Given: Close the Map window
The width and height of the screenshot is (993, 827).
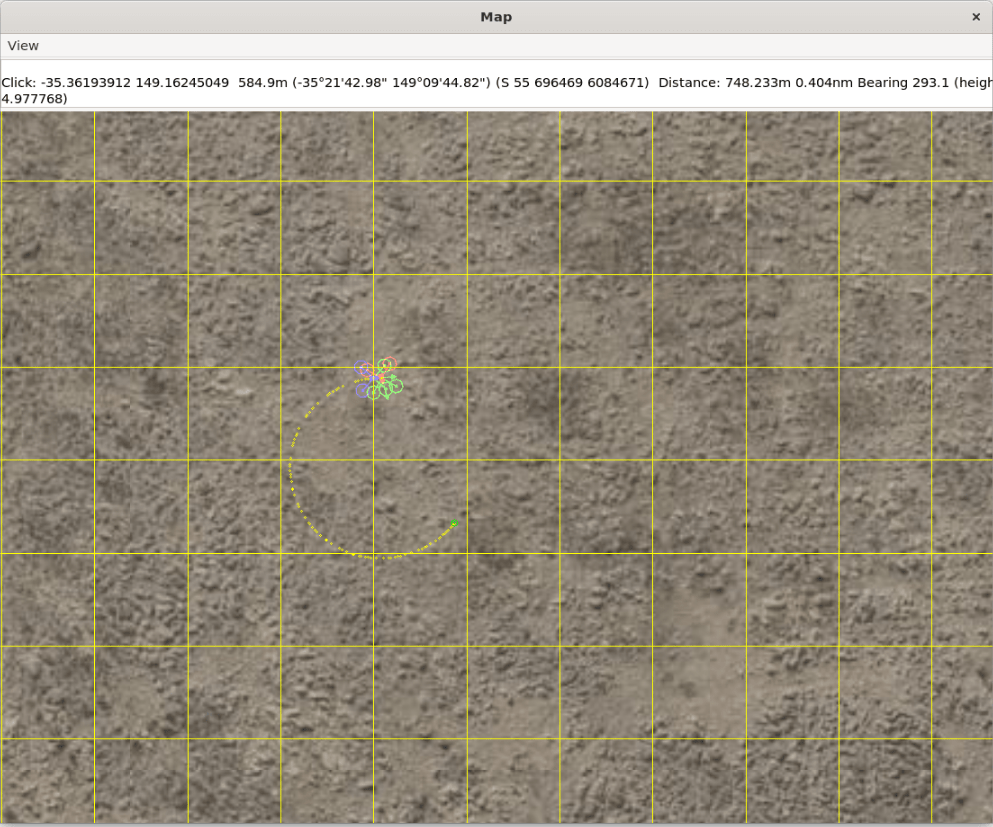Looking at the screenshot, I should click(x=976, y=17).
